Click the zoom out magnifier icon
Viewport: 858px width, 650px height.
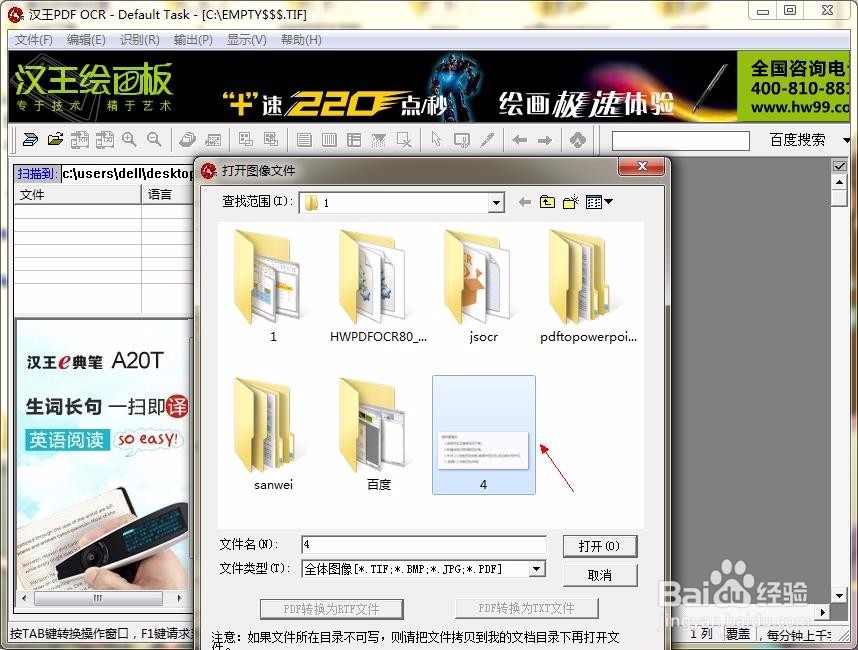154,140
